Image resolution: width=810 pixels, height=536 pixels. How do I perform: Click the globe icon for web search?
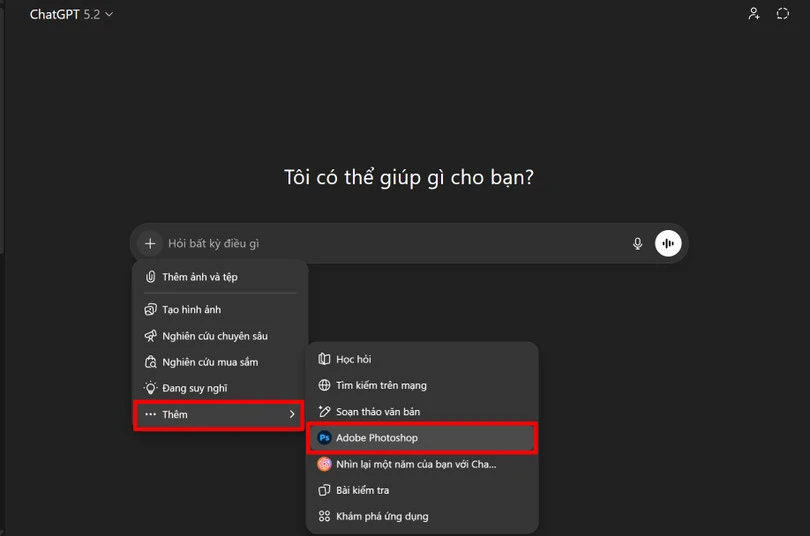click(324, 385)
